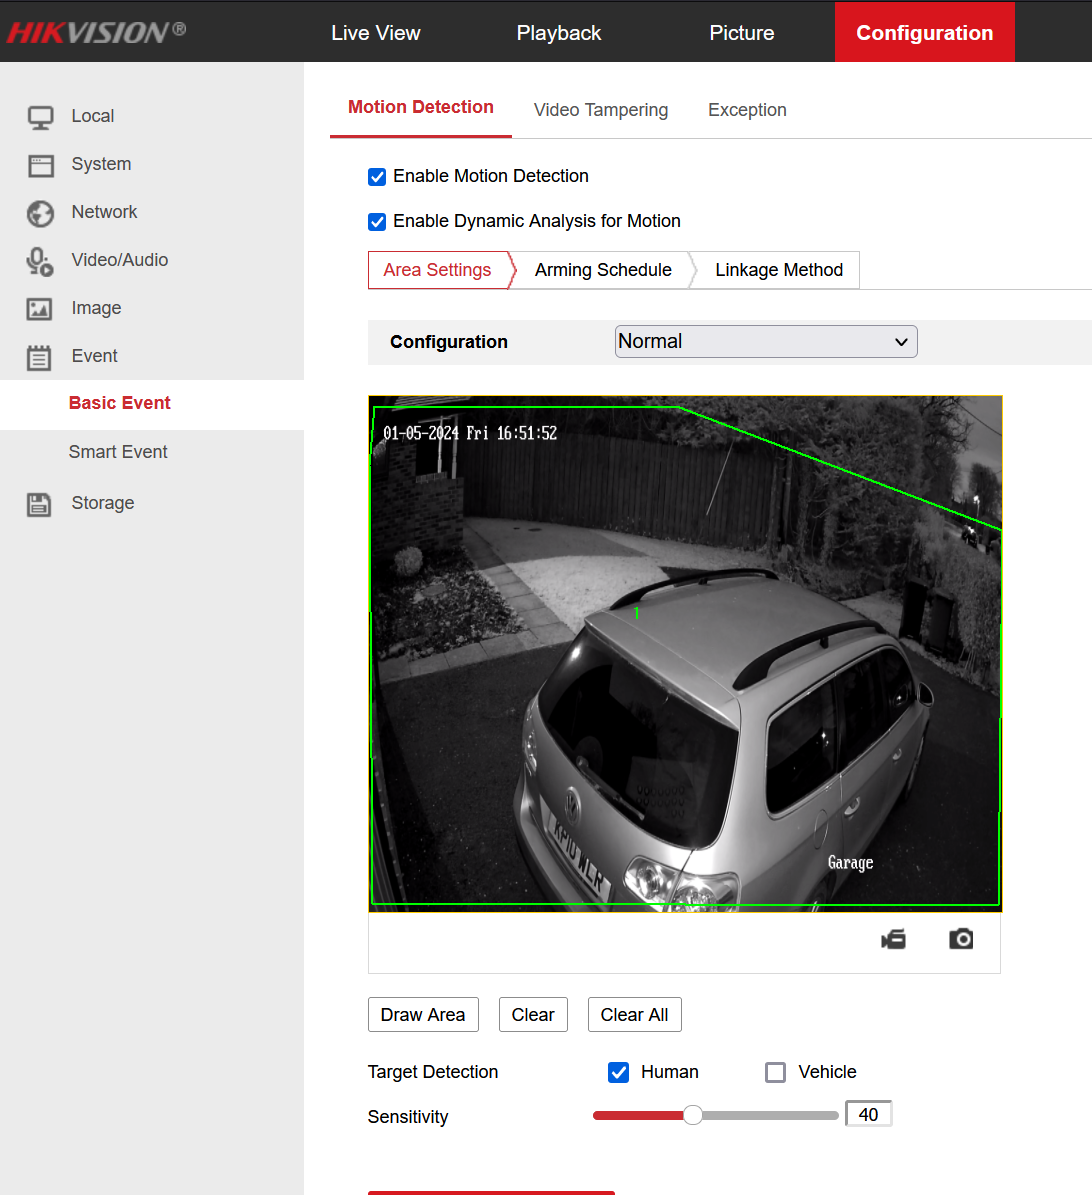Open the Arming Schedule tab
This screenshot has height=1195, width=1092.
(603, 270)
